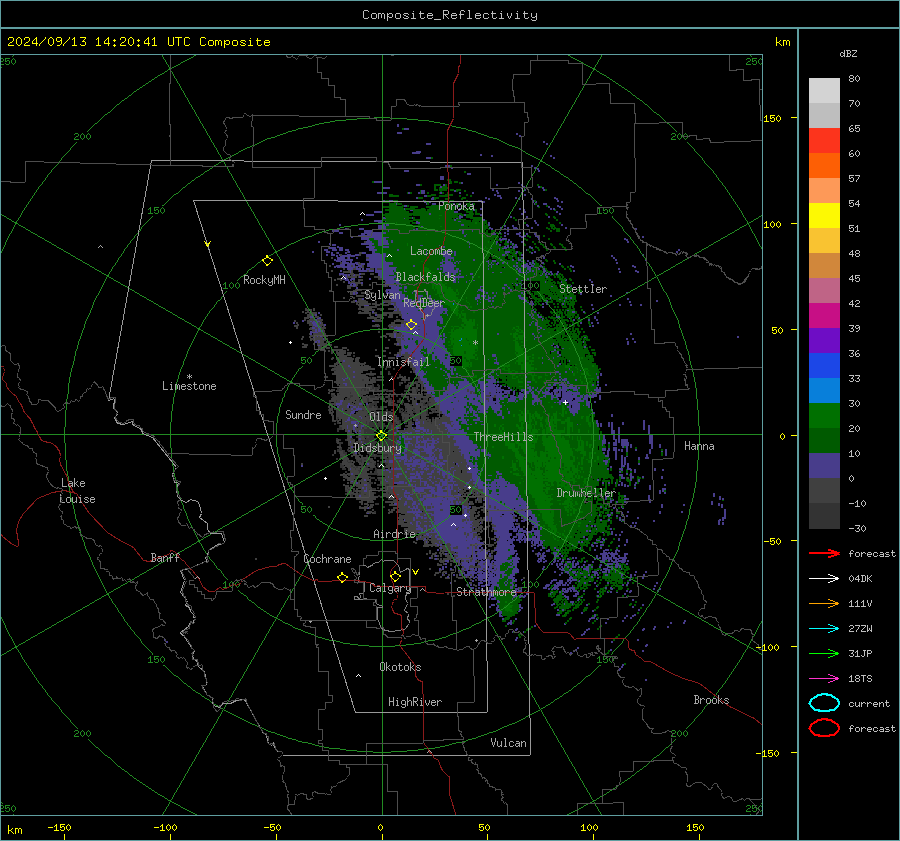Click the Okotoks town label

[400, 667]
